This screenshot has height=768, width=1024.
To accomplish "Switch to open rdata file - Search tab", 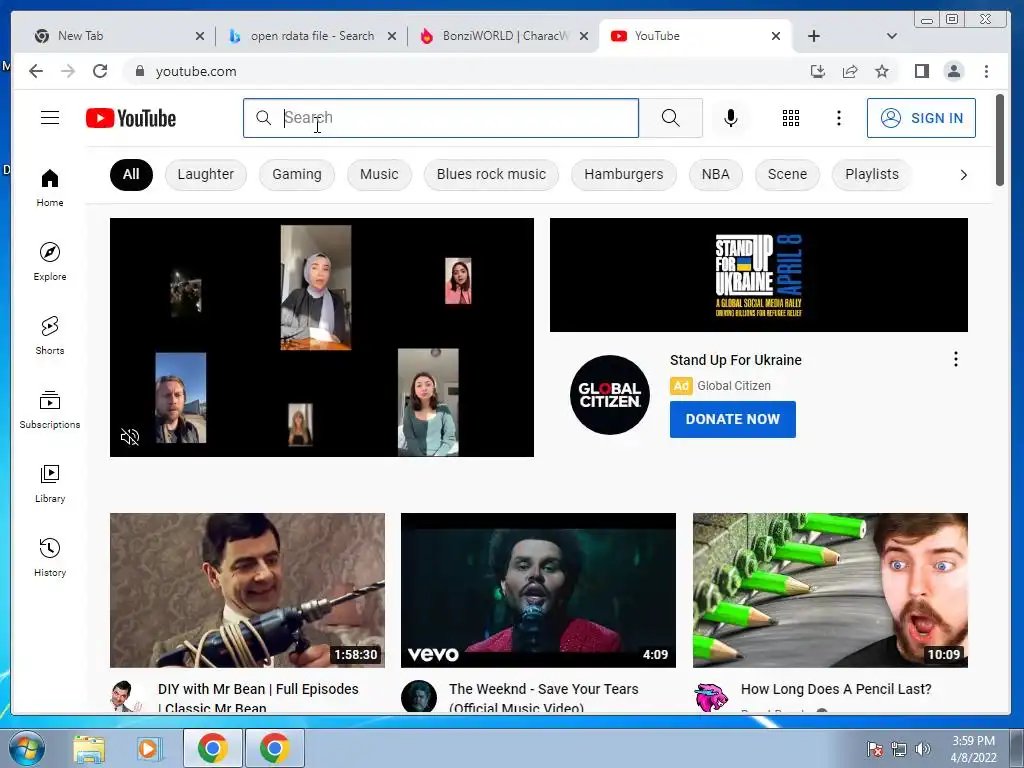I will (311, 36).
